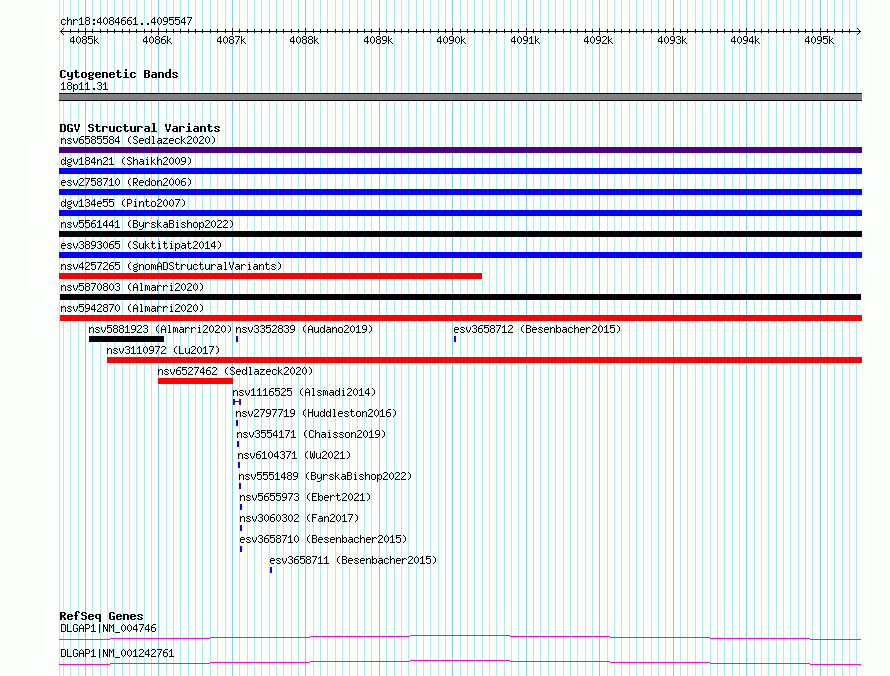Viewport: 890px width, 676px height.
Task: Open variant nsv5551489 (ByrskaBishop2022) label
Action: pos(325,476)
